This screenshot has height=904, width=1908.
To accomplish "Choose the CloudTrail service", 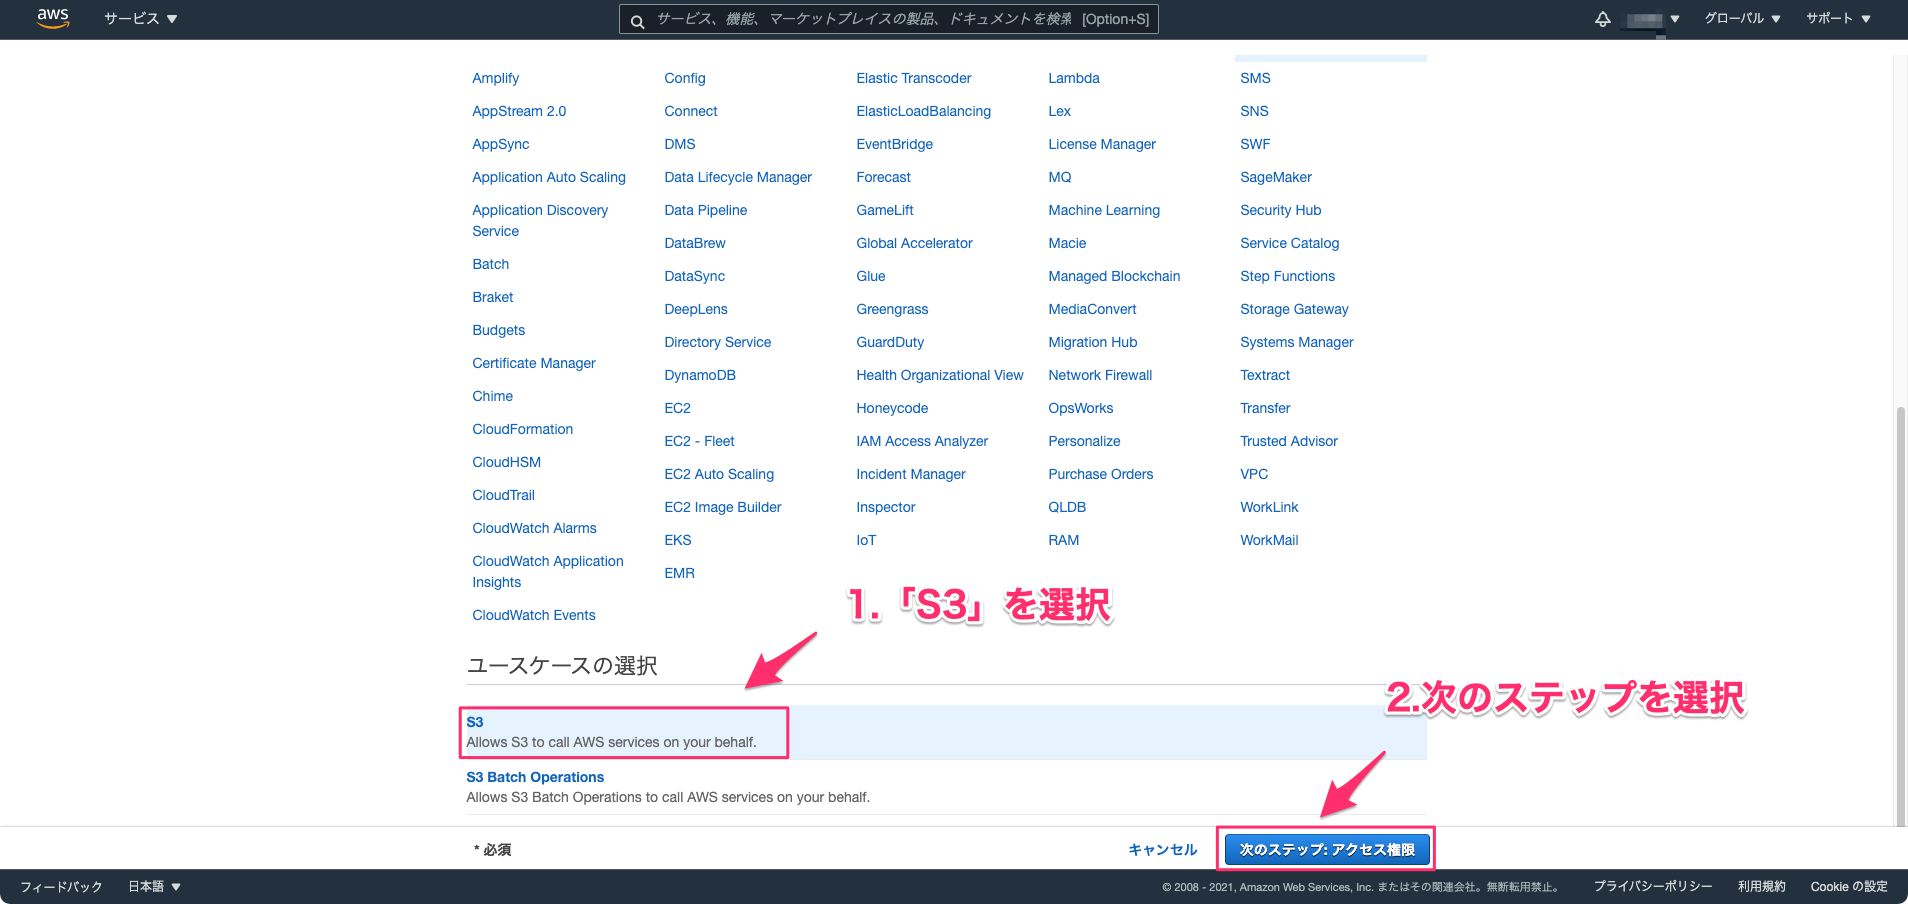I will [503, 495].
